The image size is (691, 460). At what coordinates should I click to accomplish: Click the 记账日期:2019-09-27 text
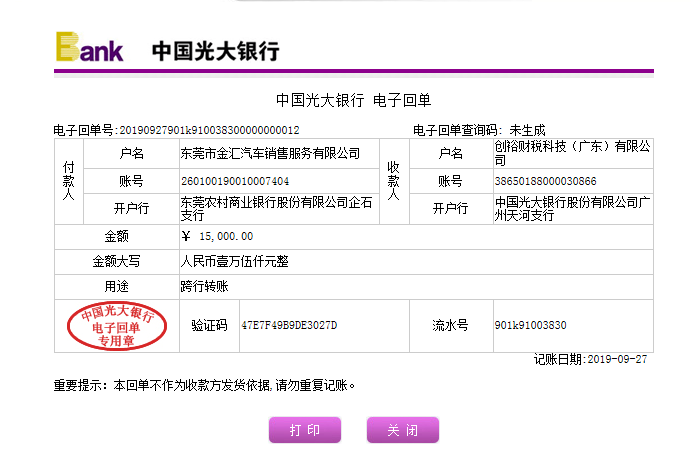tap(590, 360)
